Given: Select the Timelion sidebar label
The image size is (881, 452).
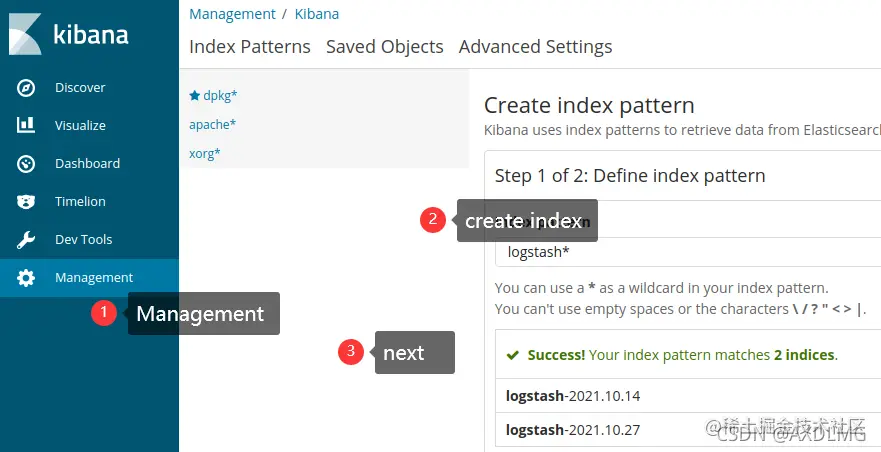Looking at the screenshot, I should 80,202.
